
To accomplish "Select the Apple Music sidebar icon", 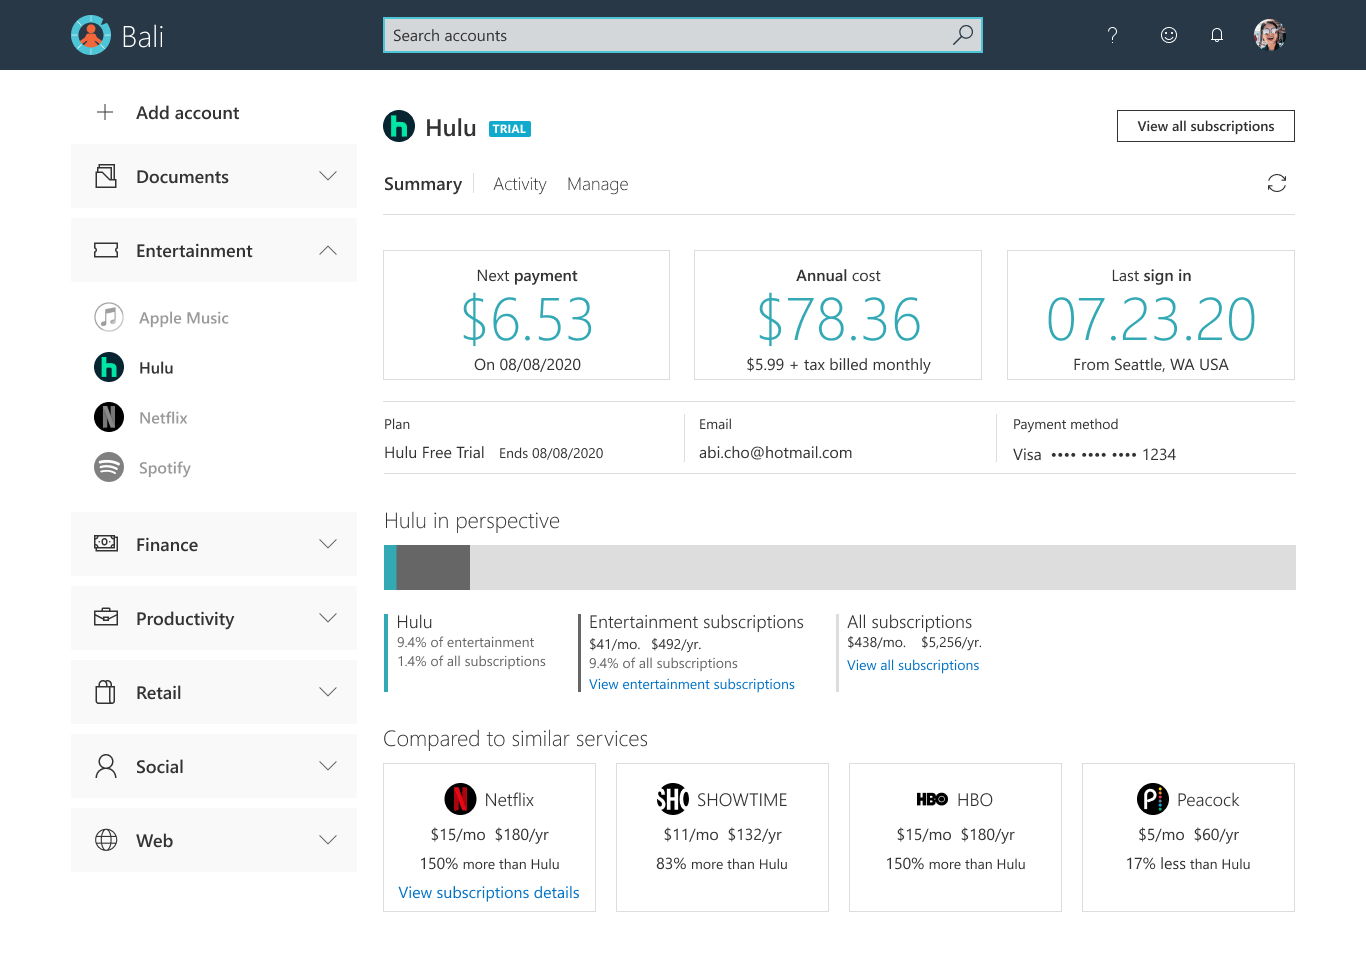I will 109,317.
